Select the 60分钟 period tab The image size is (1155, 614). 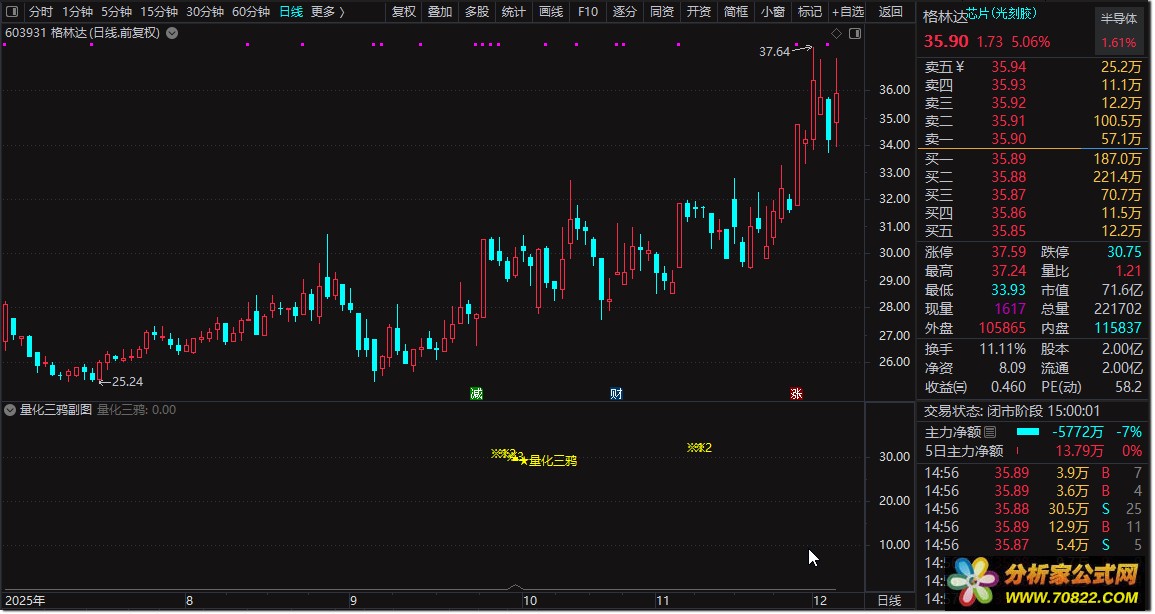click(x=251, y=12)
